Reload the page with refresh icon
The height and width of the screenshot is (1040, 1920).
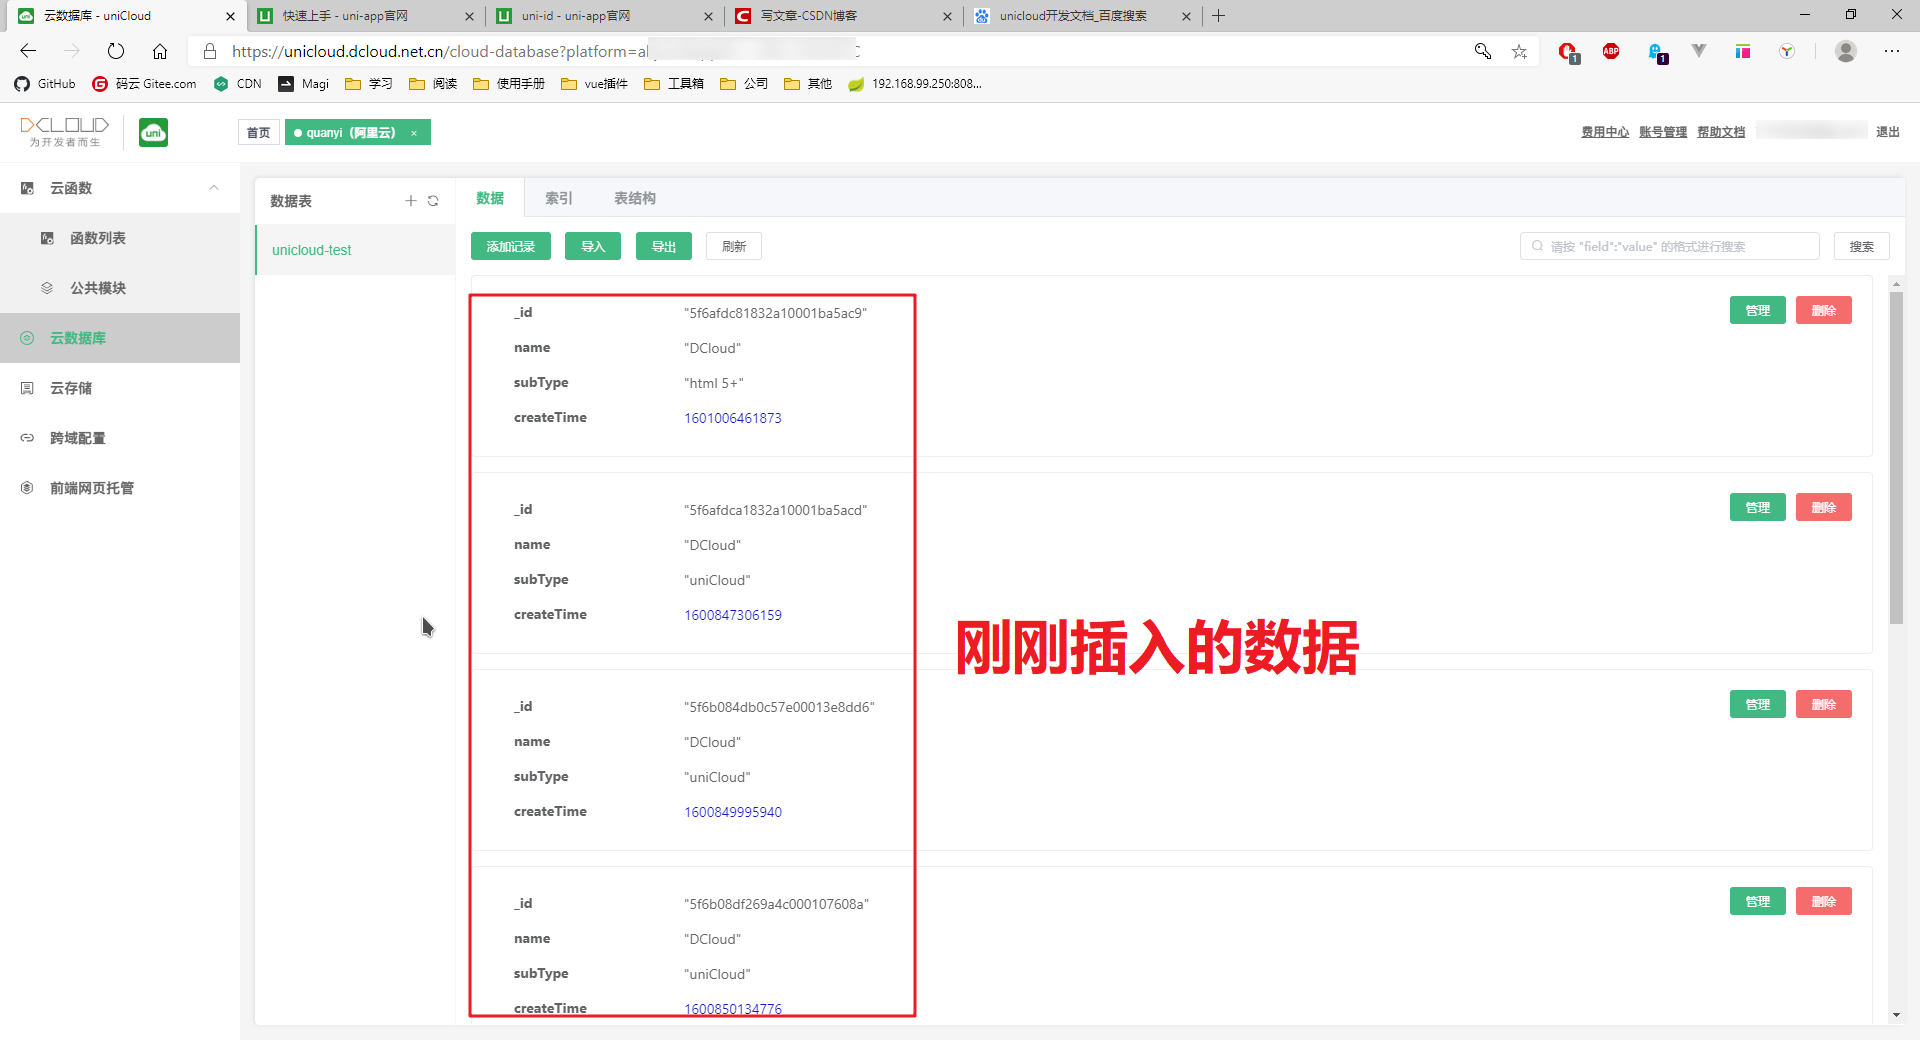point(116,51)
